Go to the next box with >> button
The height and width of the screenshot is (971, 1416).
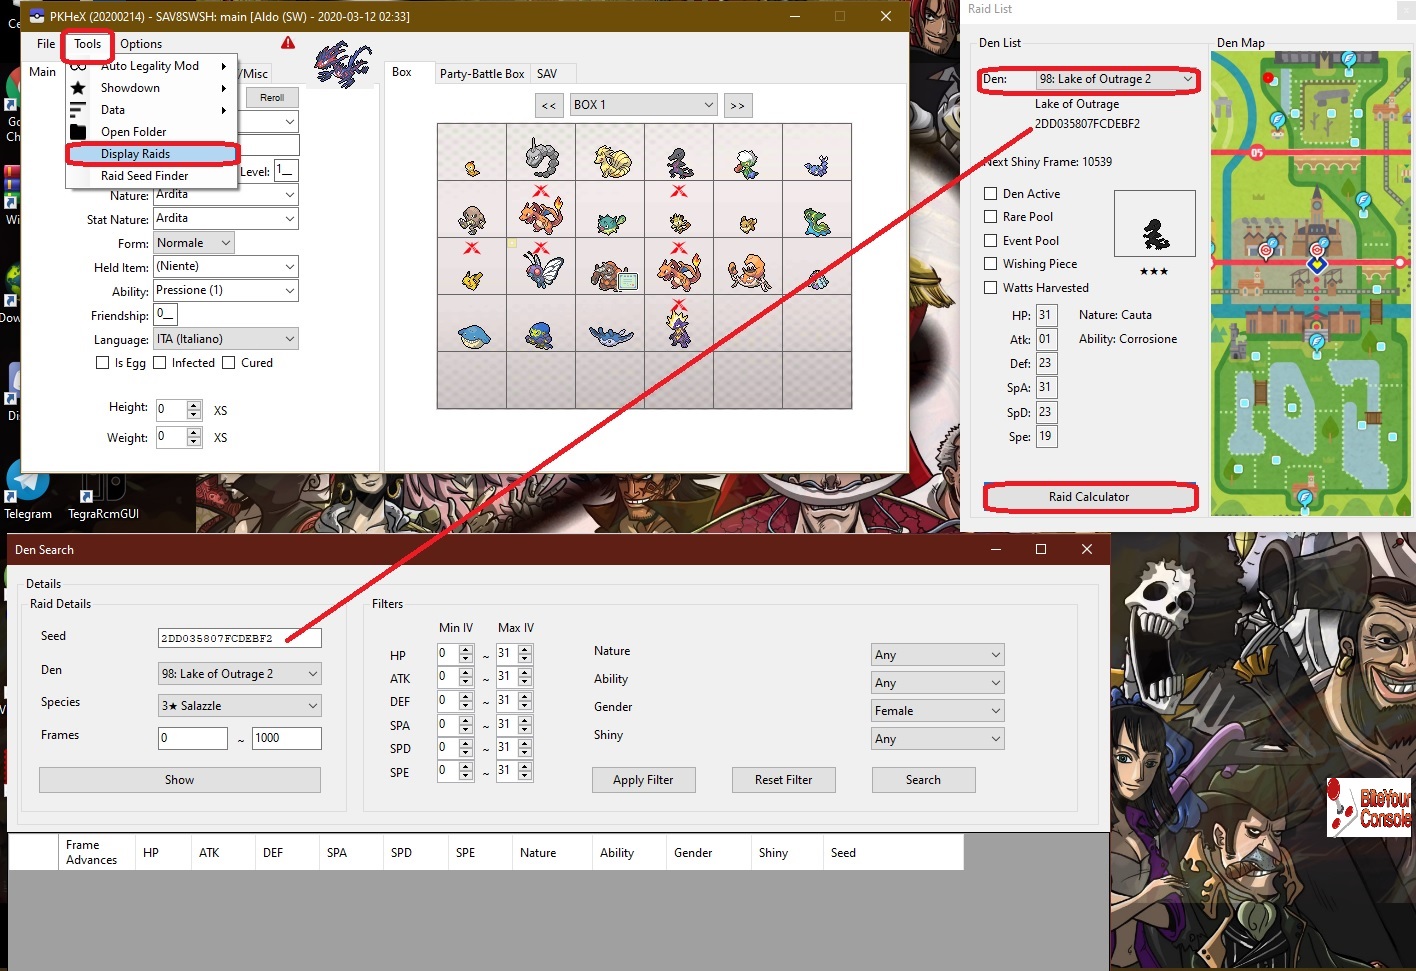[737, 105]
